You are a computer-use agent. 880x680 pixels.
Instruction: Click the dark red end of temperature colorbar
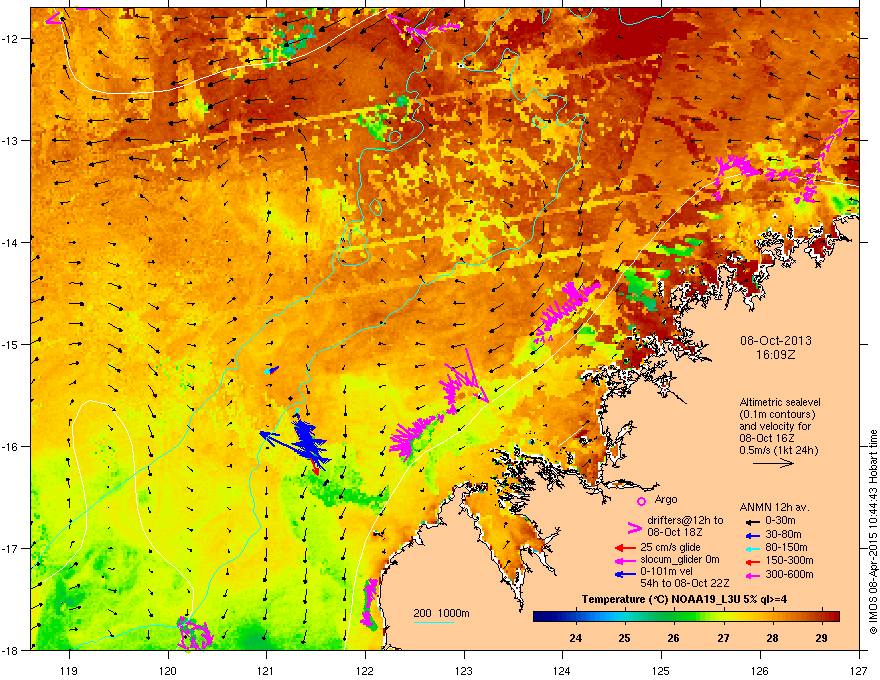click(x=835, y=617)
